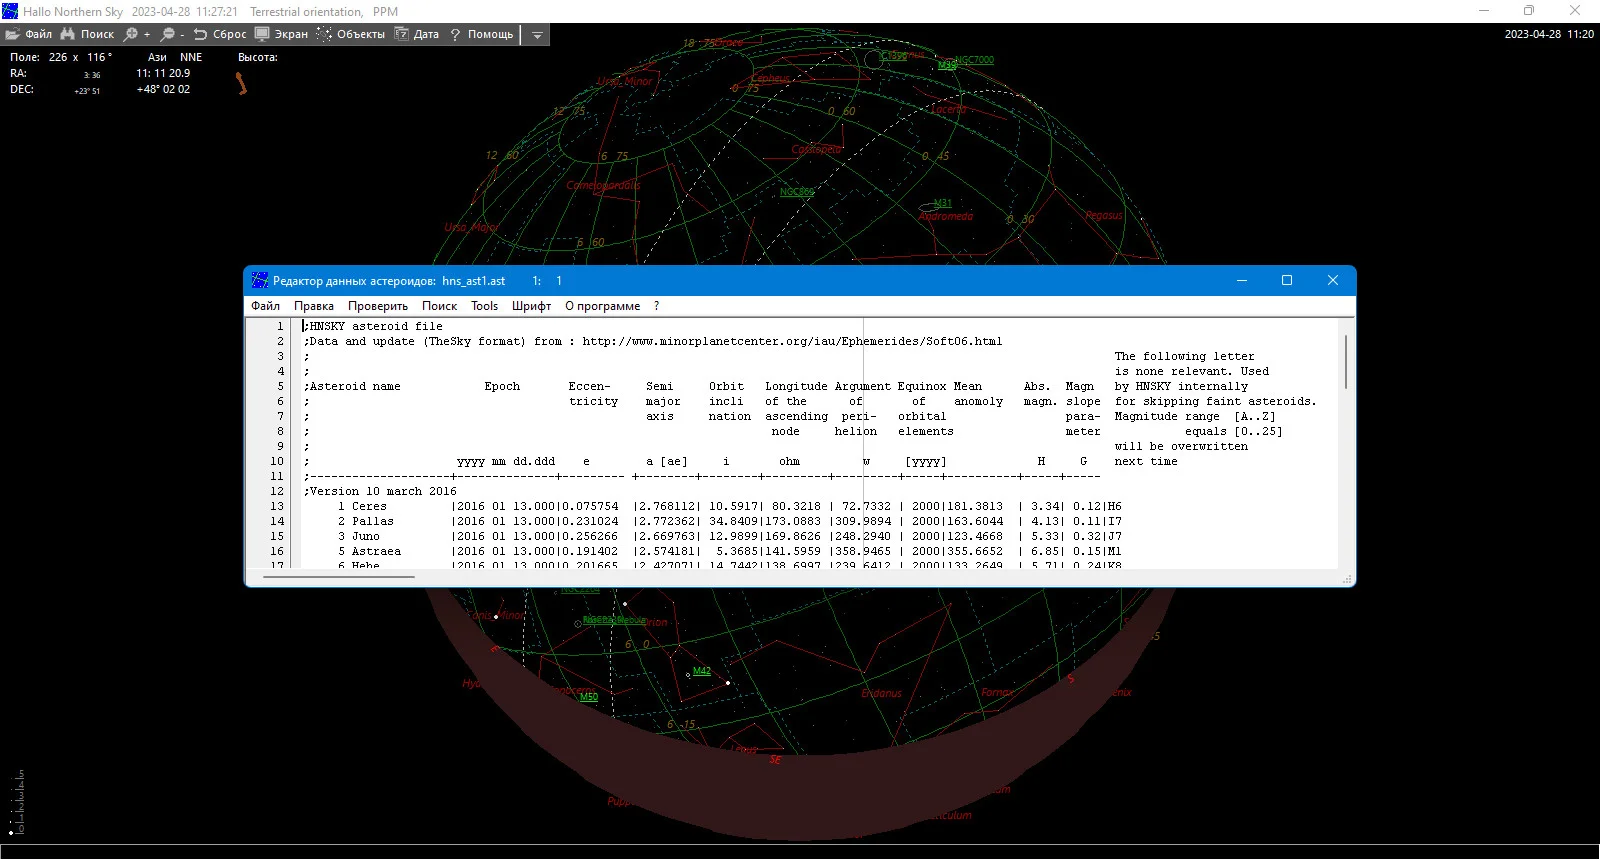Click the editor's vertical scrollbar thumb
The height and width of the screenshot is (860, 1600).
coord(1346,362)
